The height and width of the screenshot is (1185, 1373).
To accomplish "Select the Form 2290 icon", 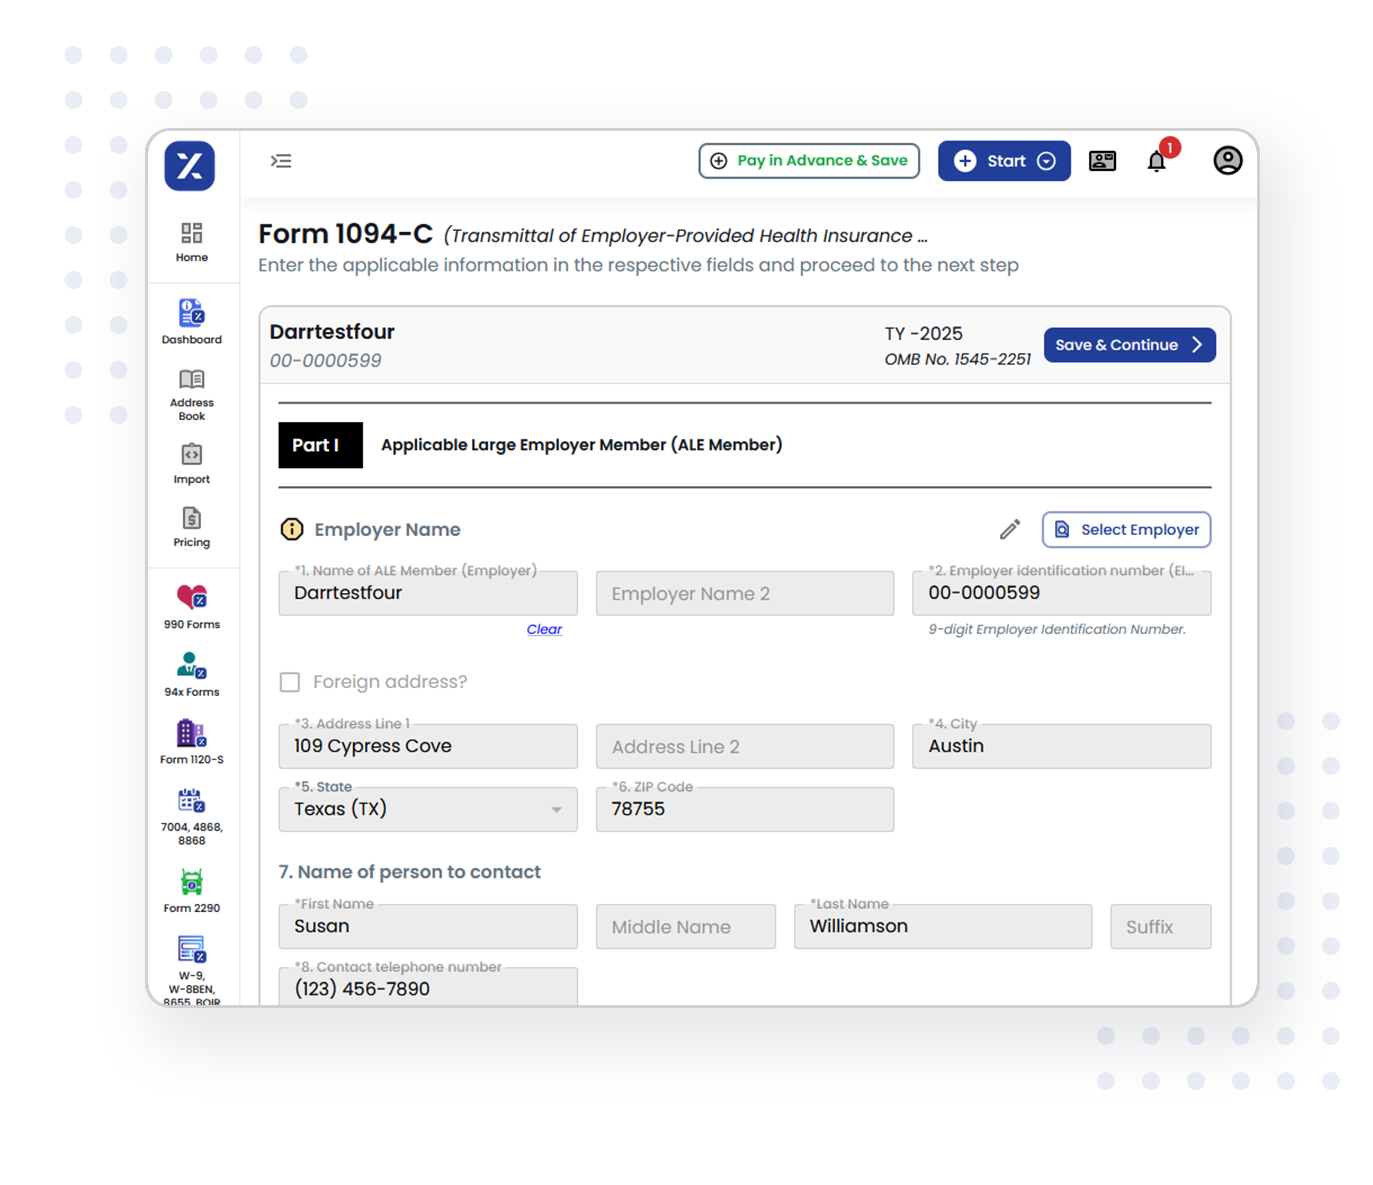I will 191,885.
